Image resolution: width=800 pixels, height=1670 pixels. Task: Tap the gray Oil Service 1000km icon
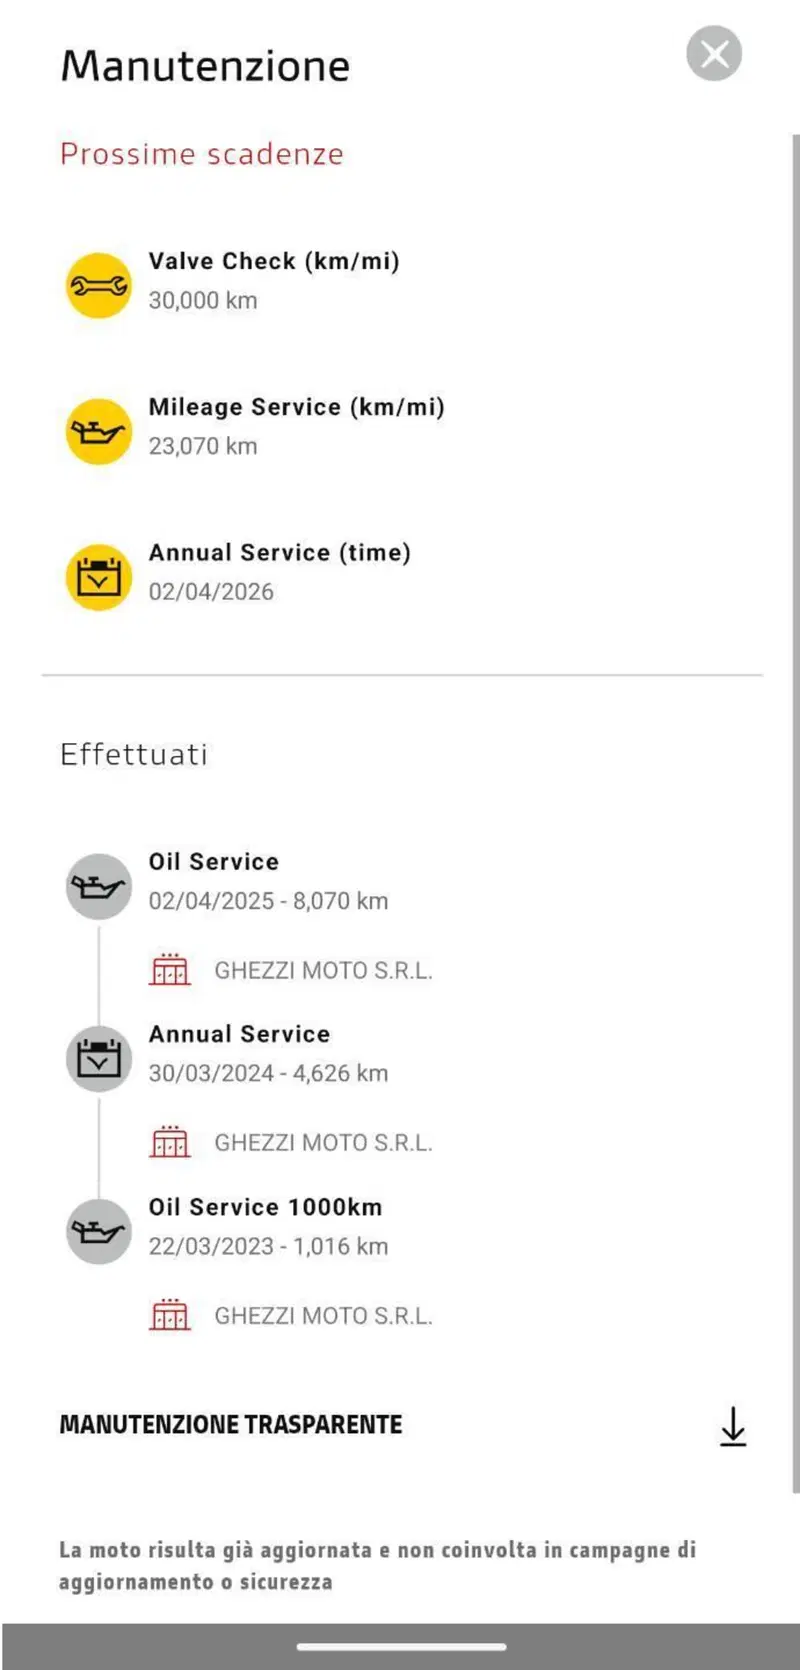[x=98, y=1231]
